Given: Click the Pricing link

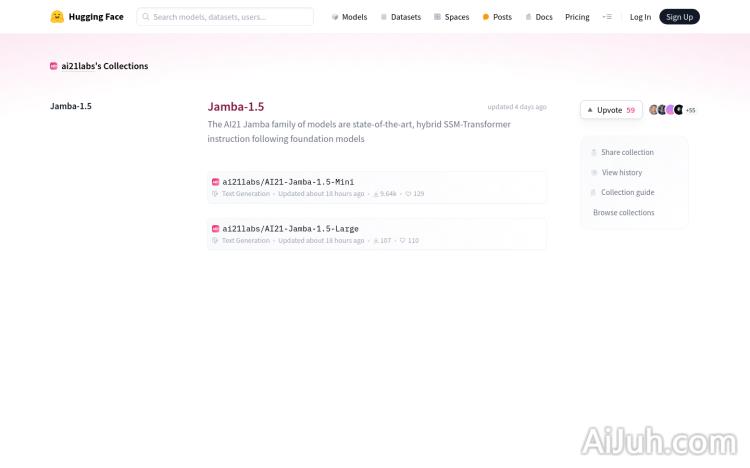Looking at the screenshot, I should click(x=577, y=17).
